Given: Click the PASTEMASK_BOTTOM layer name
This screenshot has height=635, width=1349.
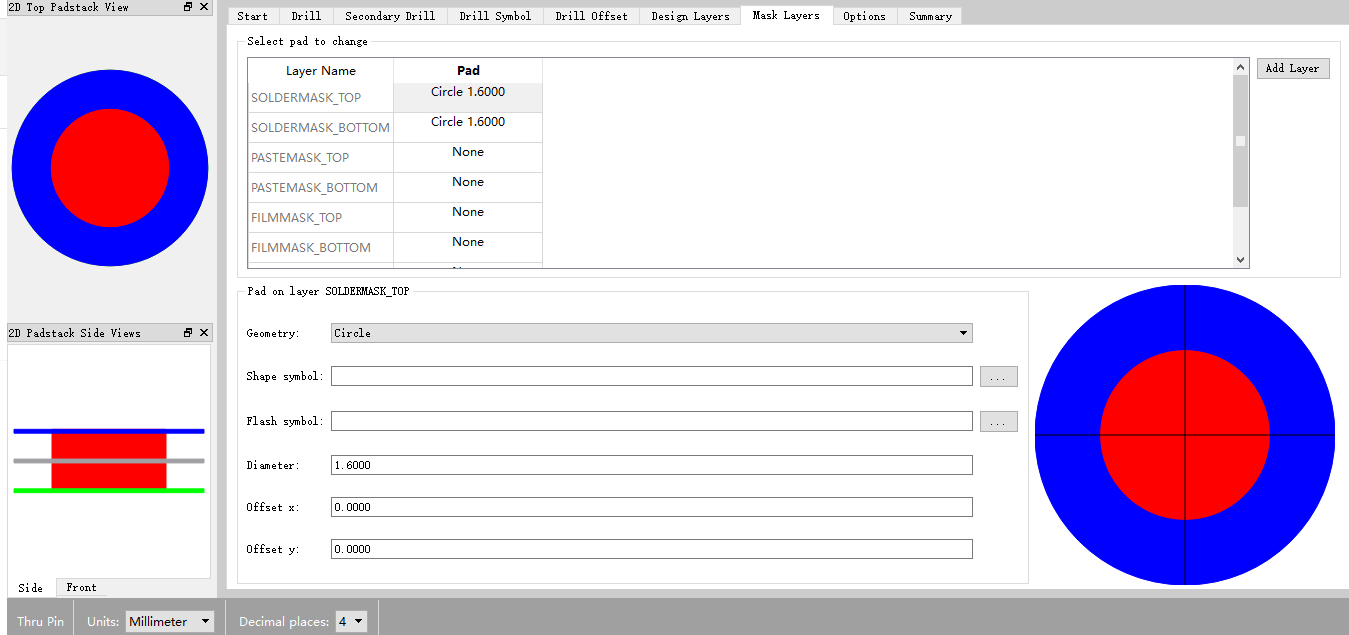Looking at the screenshot, I should 314,188.
